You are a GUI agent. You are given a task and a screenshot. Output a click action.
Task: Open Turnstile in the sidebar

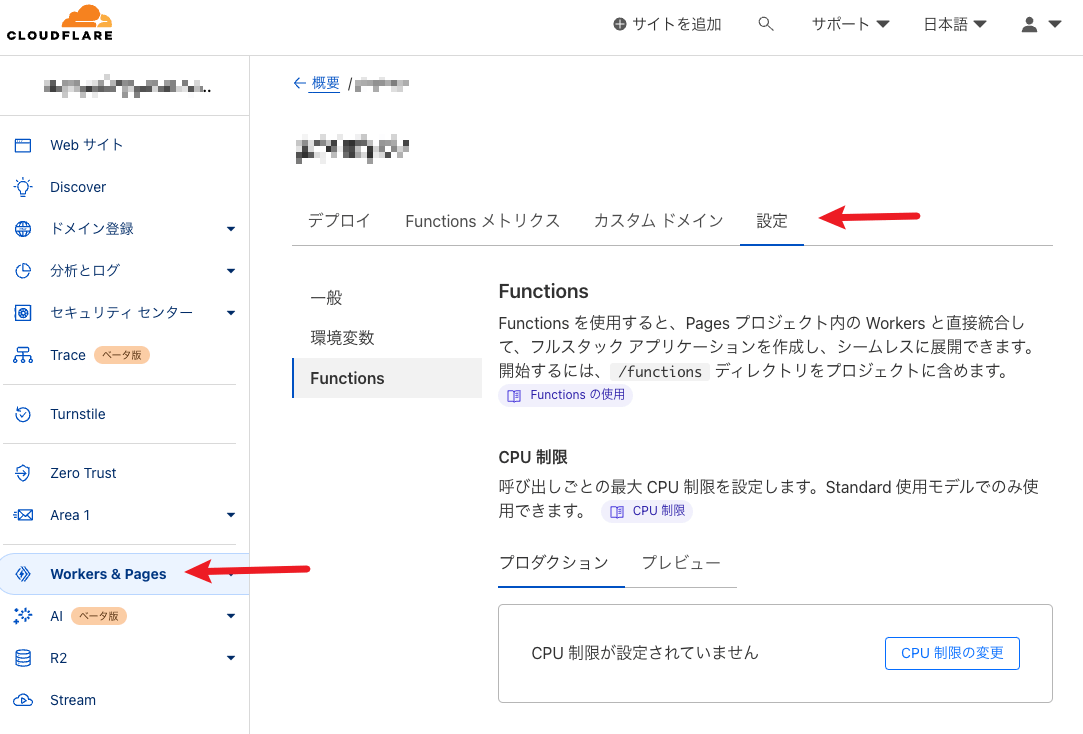pyautogui.click(x=77, y=414)
